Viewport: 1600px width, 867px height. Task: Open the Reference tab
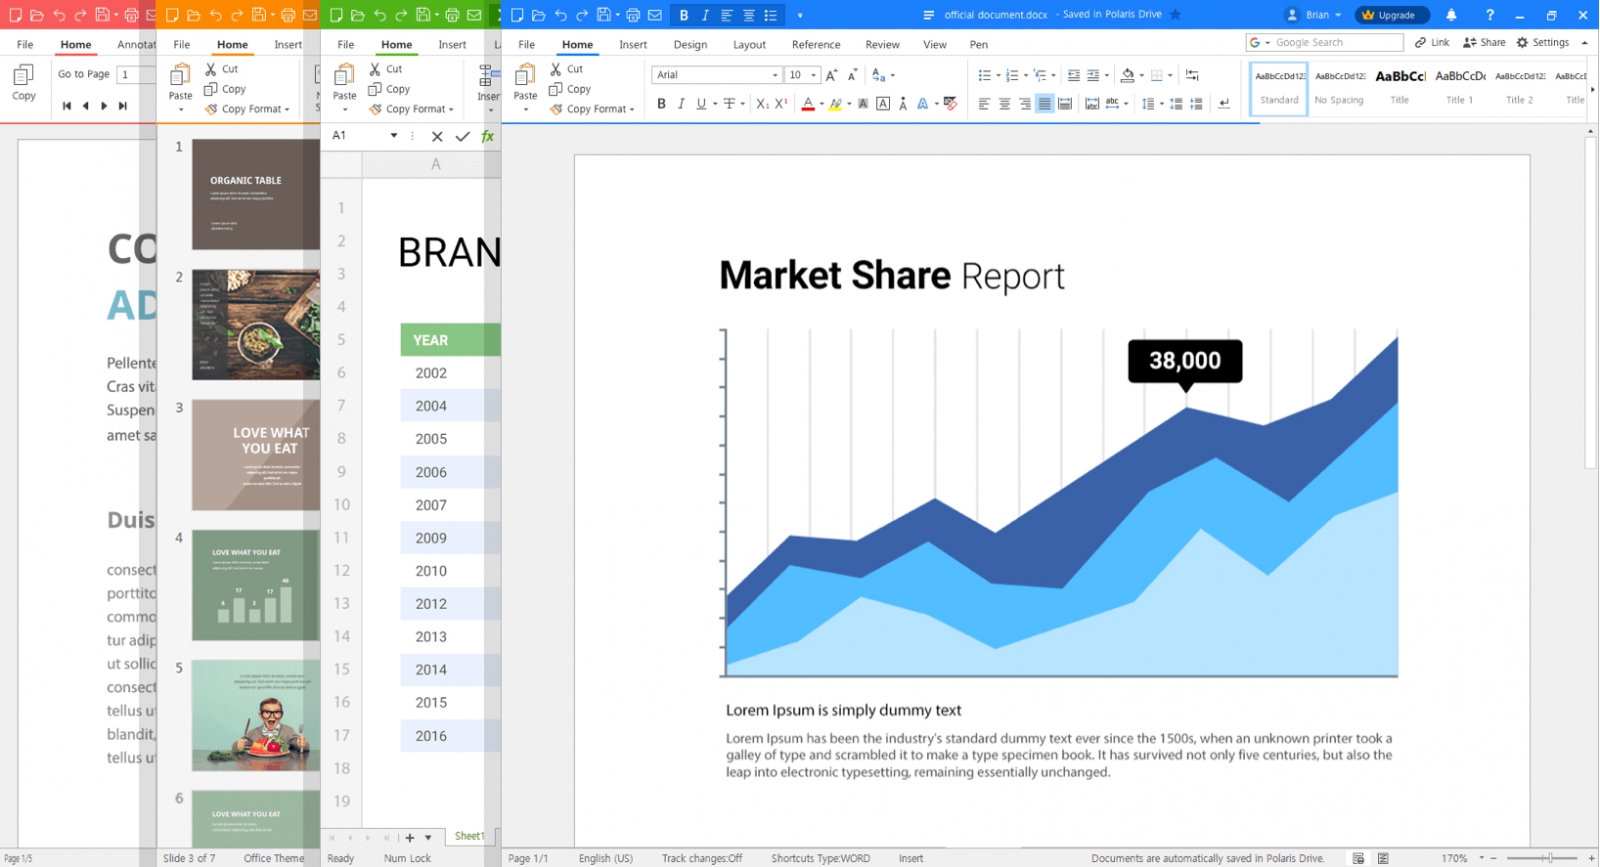pos(816,44)
